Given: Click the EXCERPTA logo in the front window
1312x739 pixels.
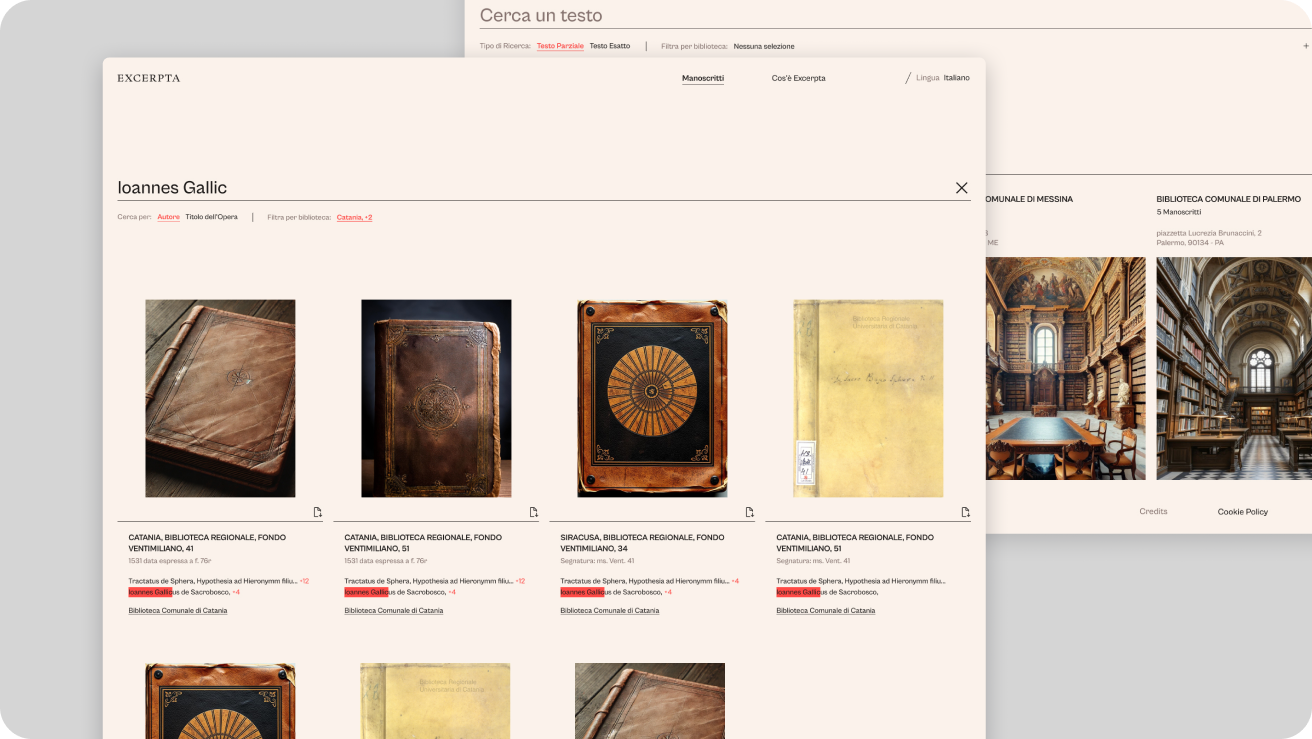Looking at the screenshot, I should pos(149,78).
